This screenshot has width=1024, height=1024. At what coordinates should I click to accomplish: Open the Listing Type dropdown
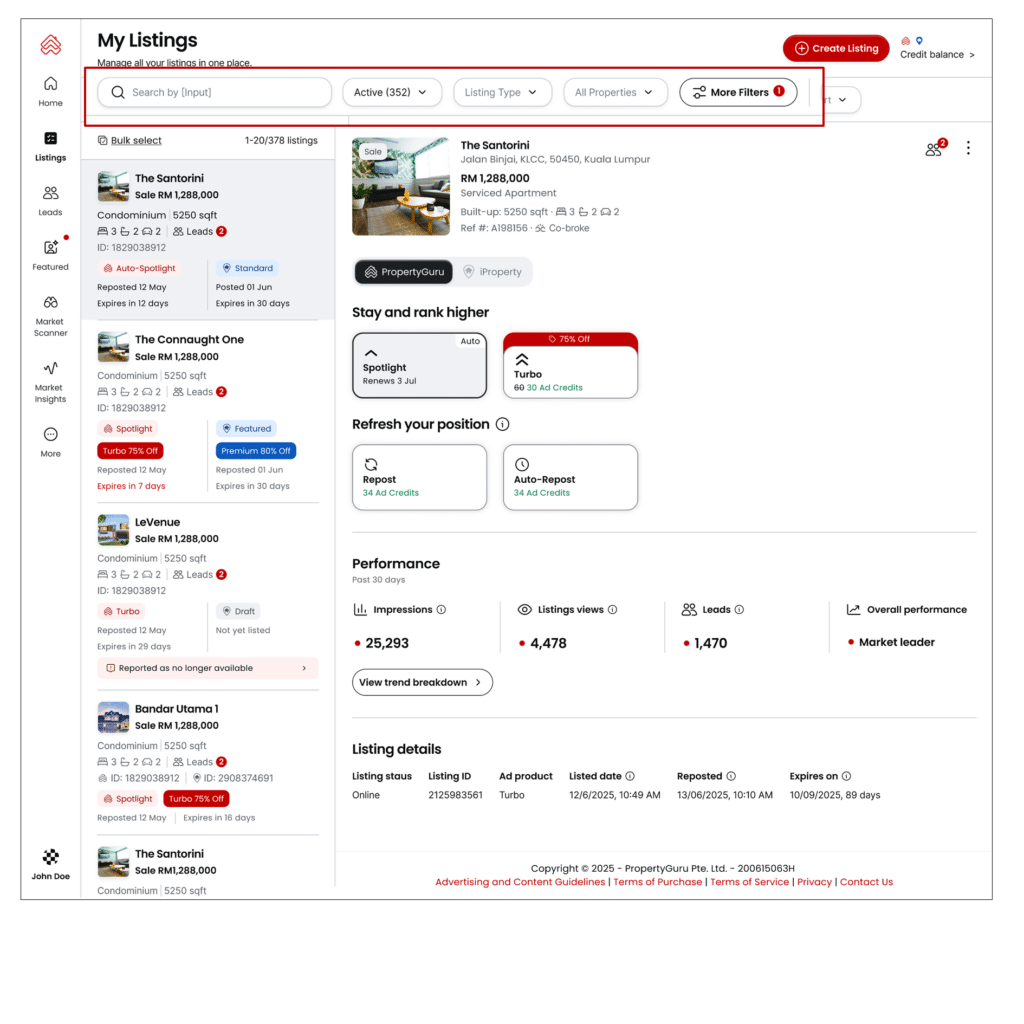[x=502, y=92]
